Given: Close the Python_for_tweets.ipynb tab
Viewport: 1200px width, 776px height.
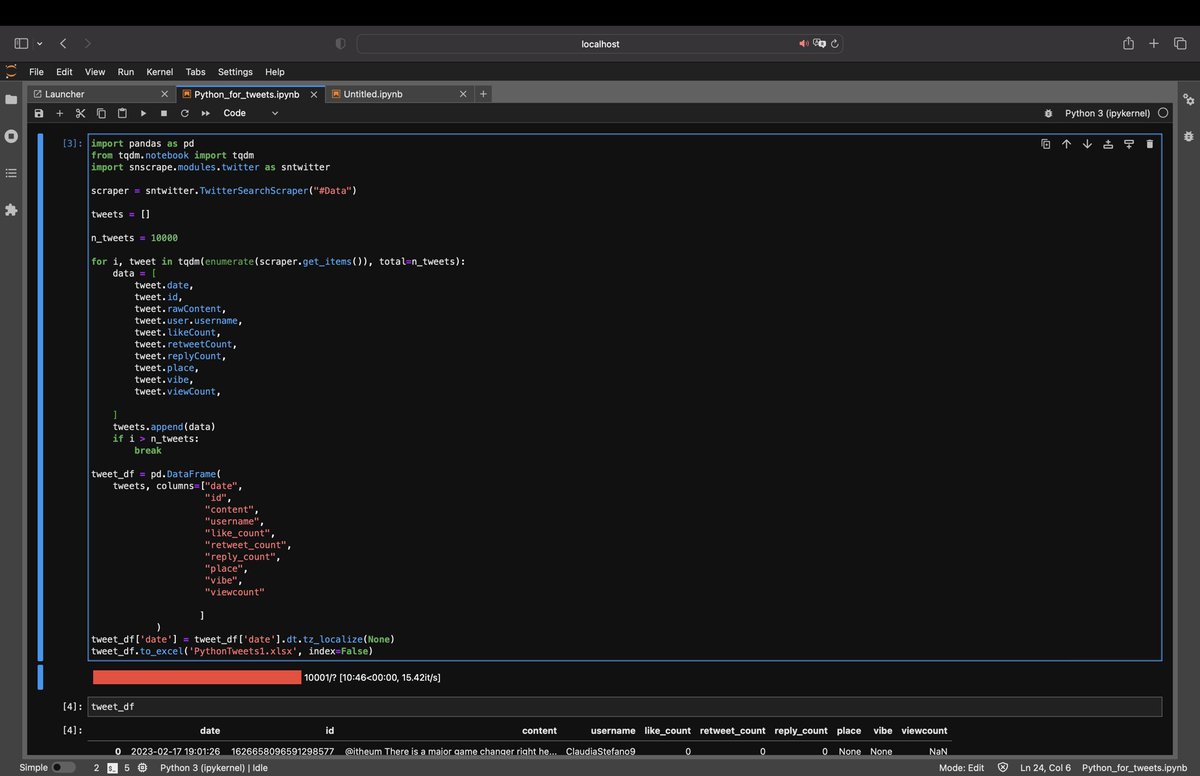Looking at the screenshot, I should (314, 94).
